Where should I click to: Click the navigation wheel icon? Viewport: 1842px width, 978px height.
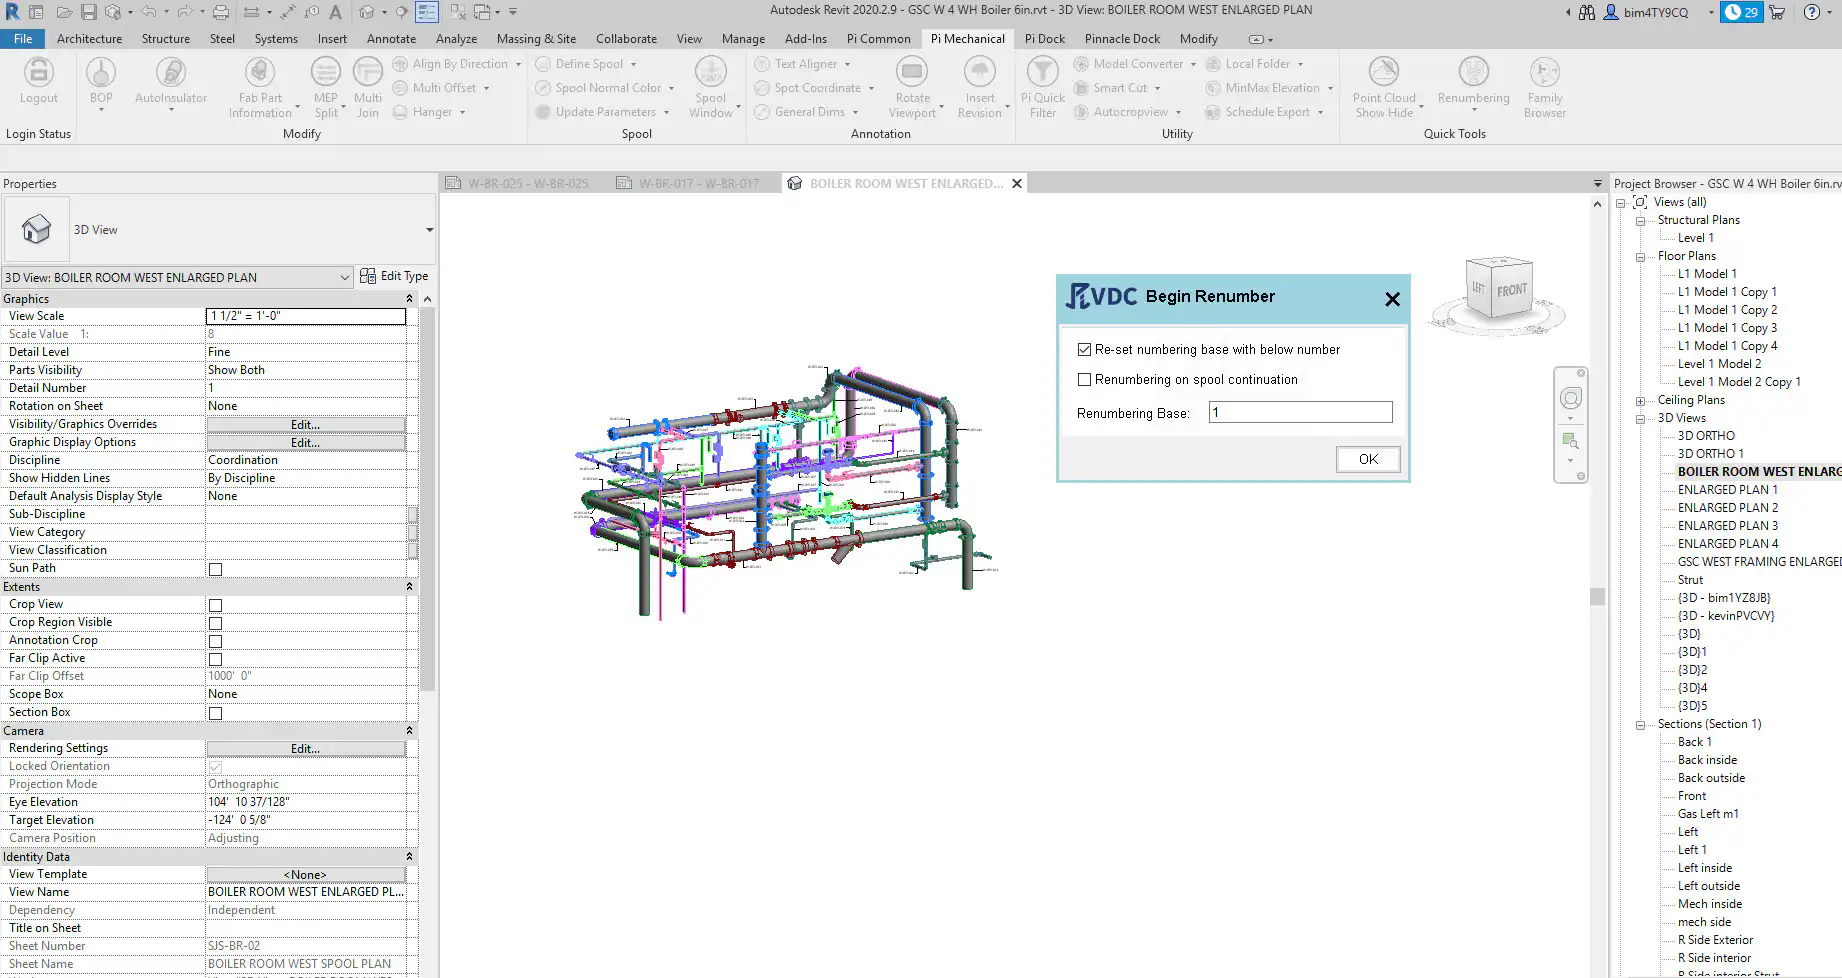pyautogui.click(x=1571, y=399)
